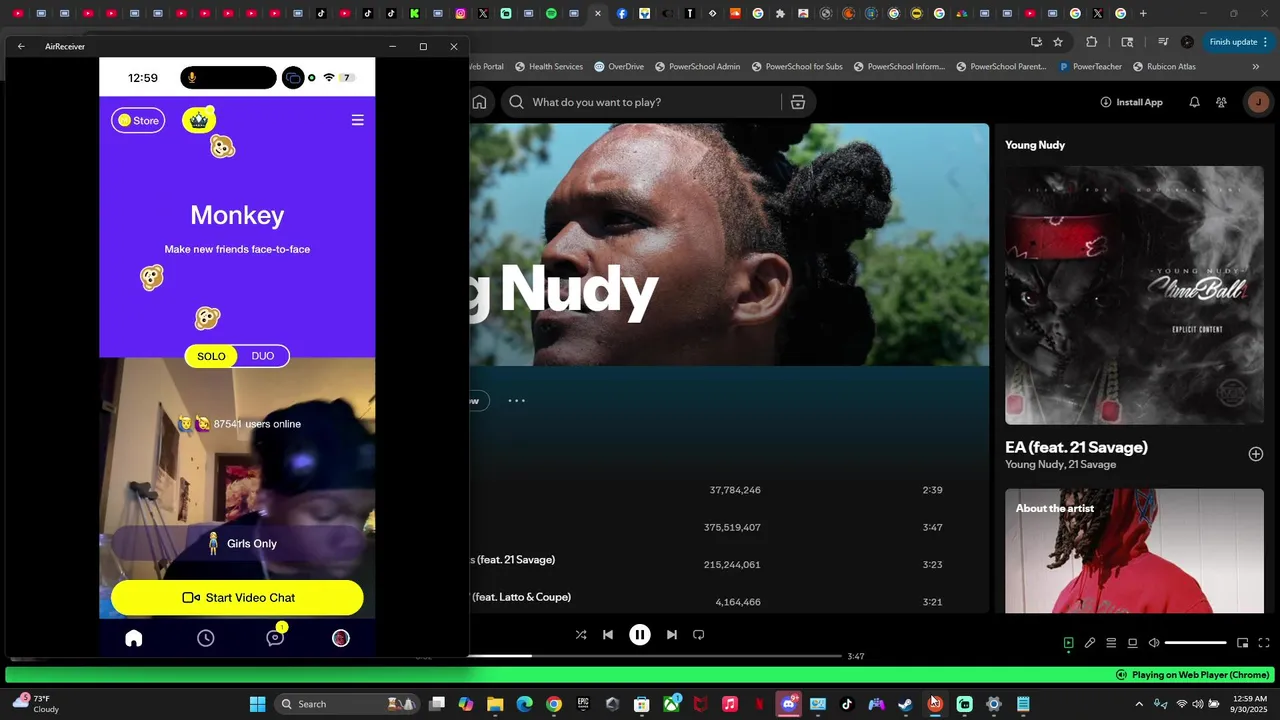The image size is (1280, 720).
Task: Open connect to a device icon
Action: click(x=1132, y=643)
